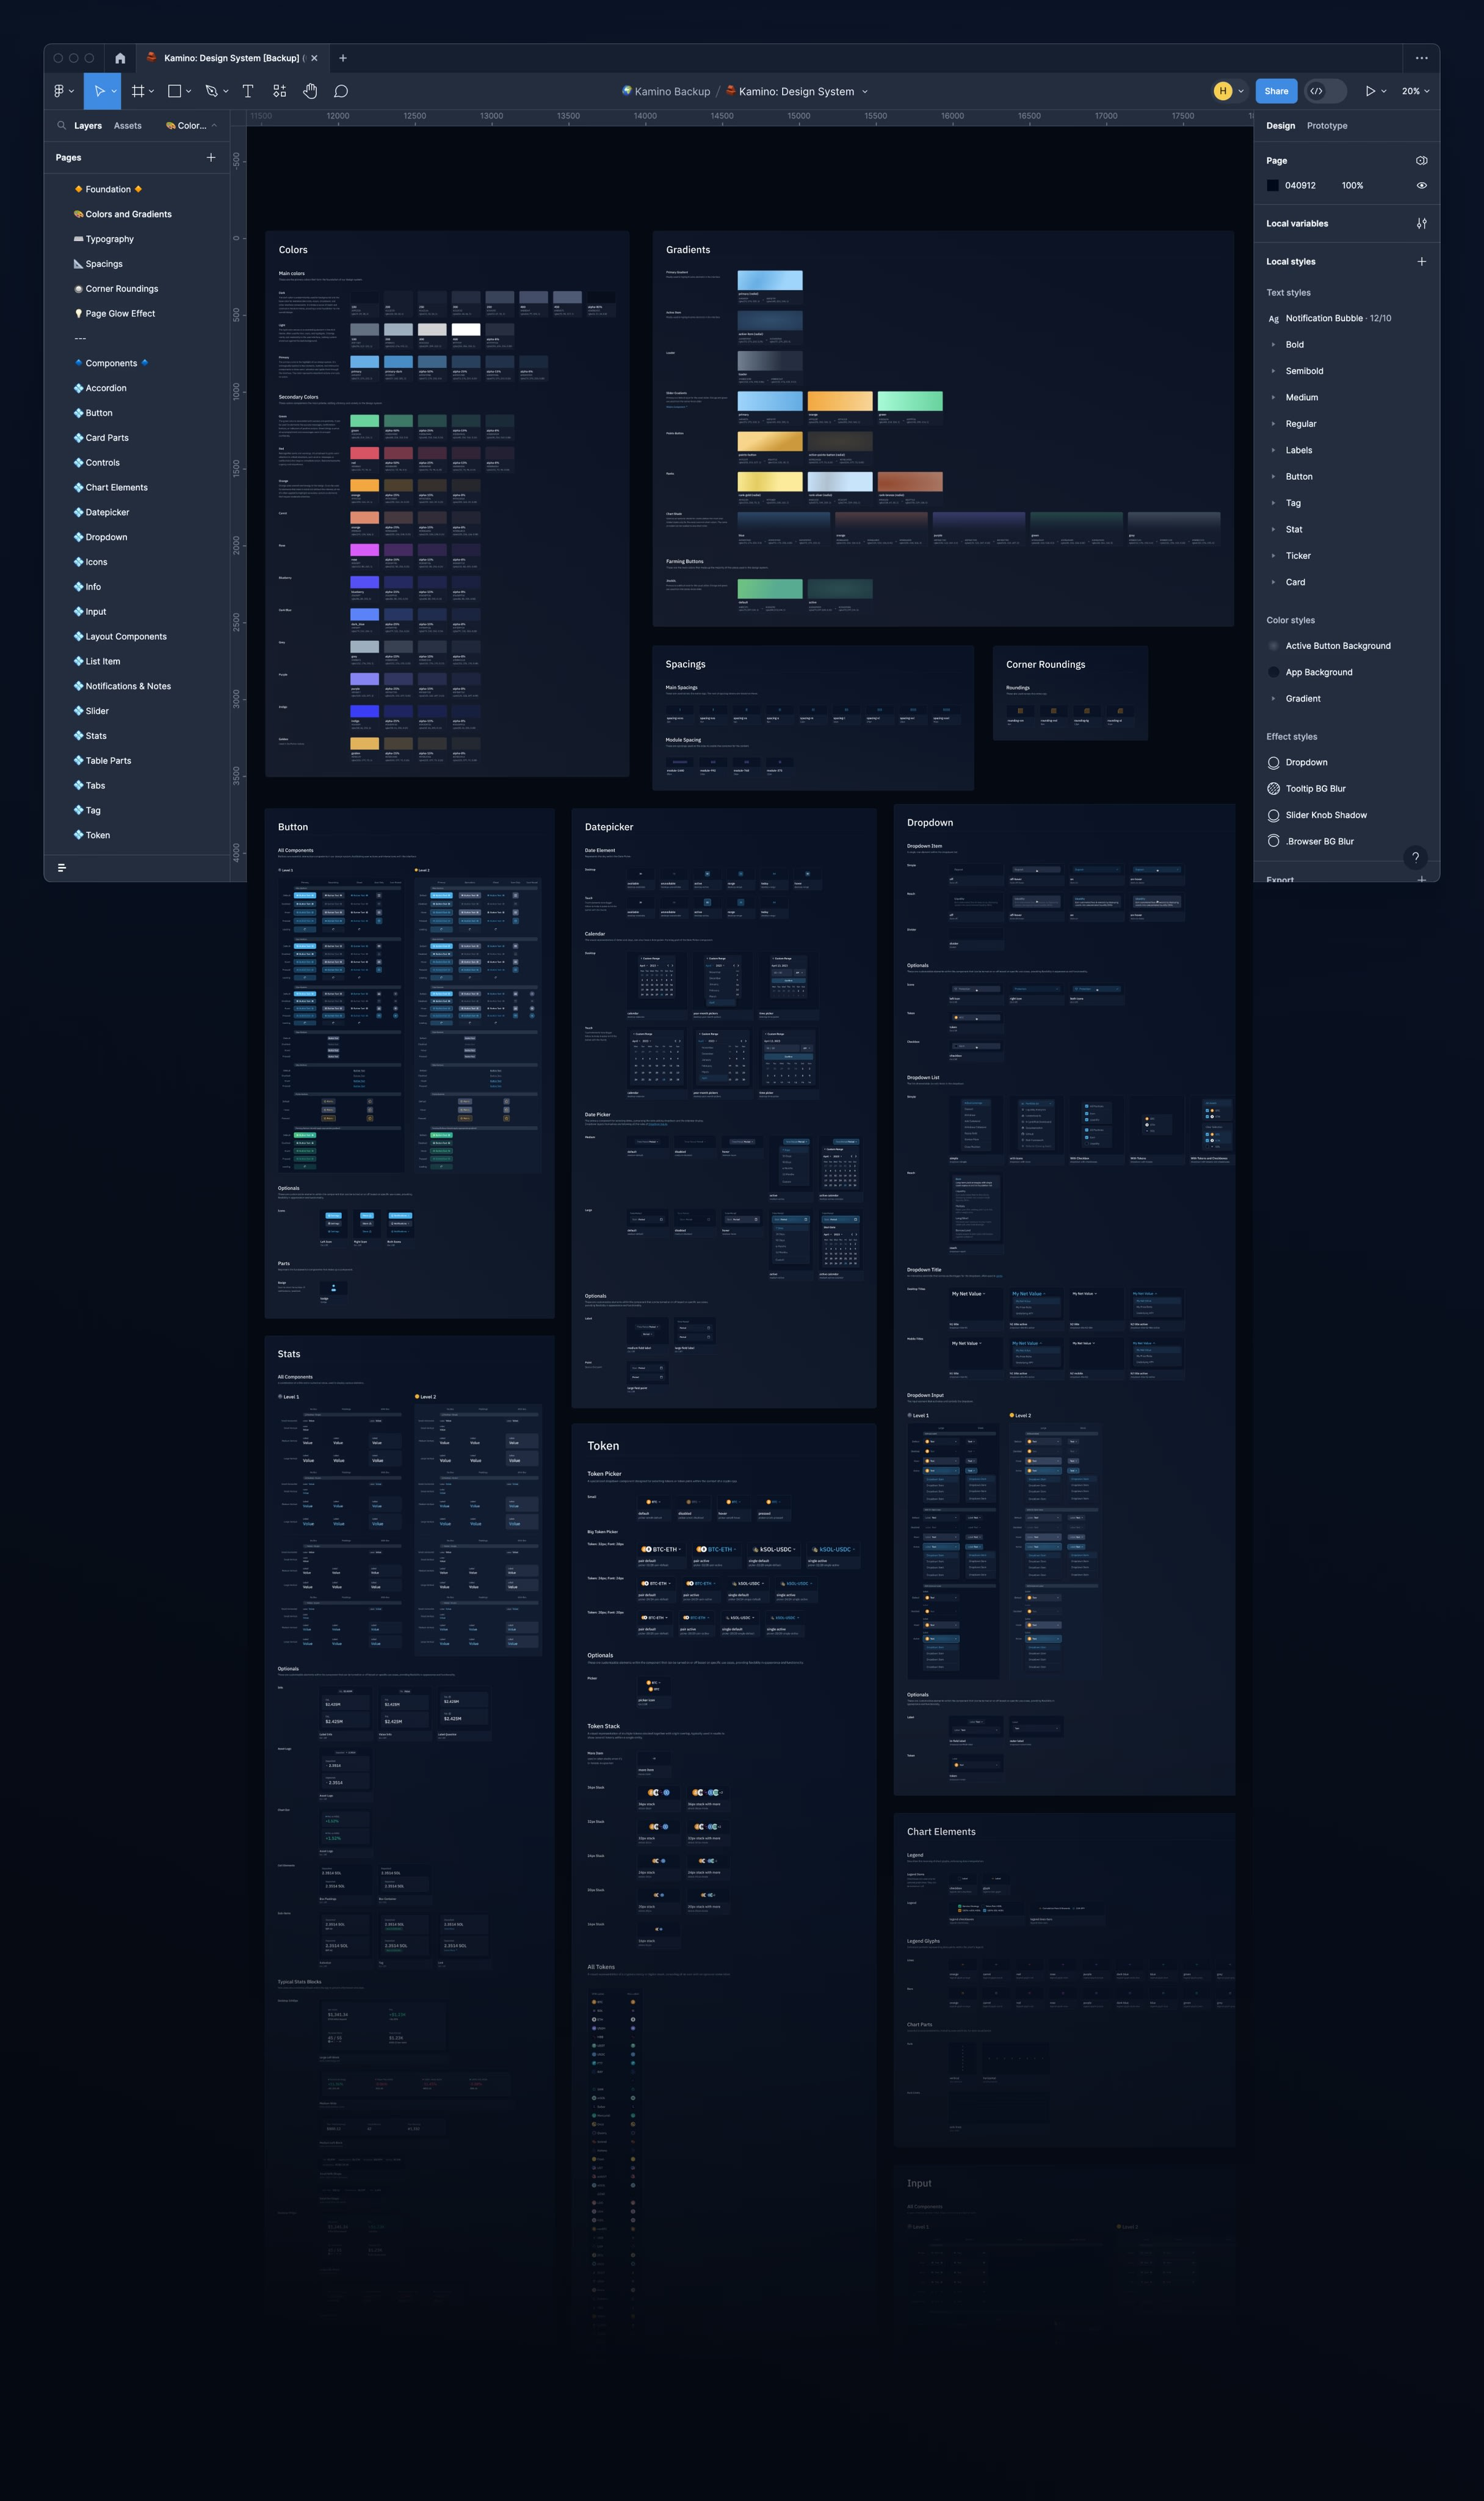Viewport: 1484px width, 2501px height.
Task: Add a new local style
Action: pos(1422,261)
